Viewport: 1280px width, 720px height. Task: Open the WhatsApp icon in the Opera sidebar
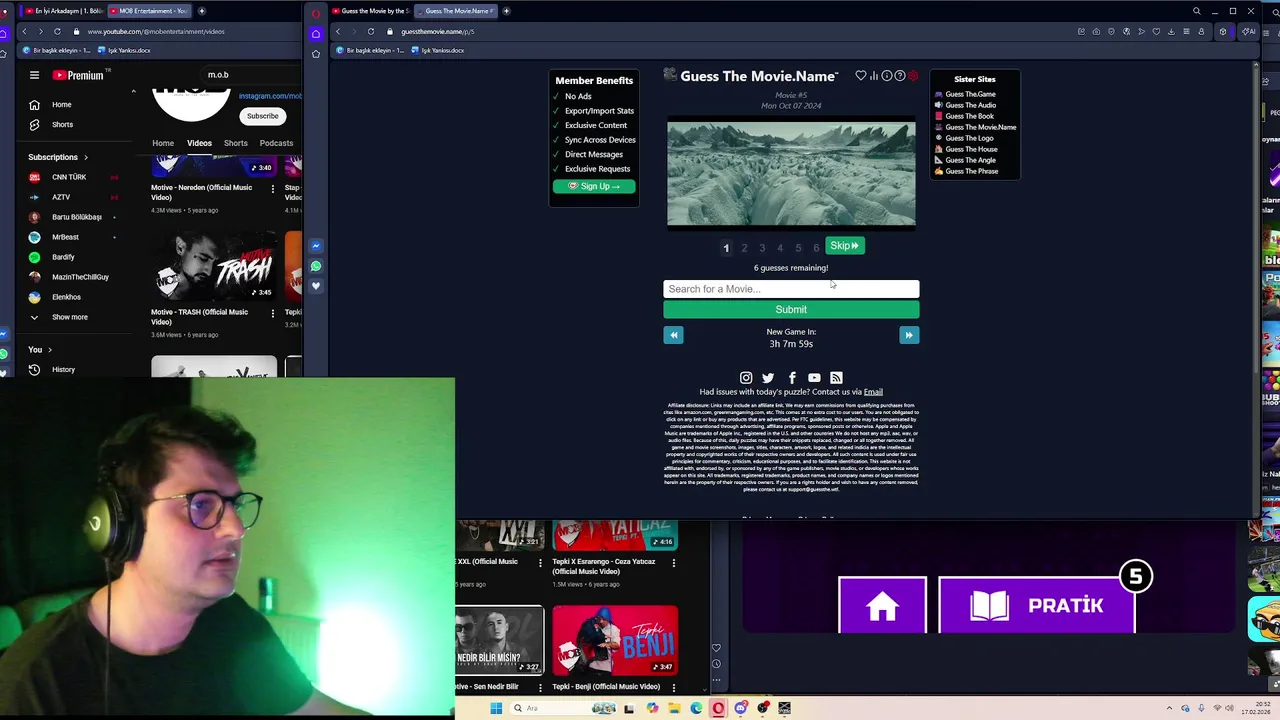[316, 266]
